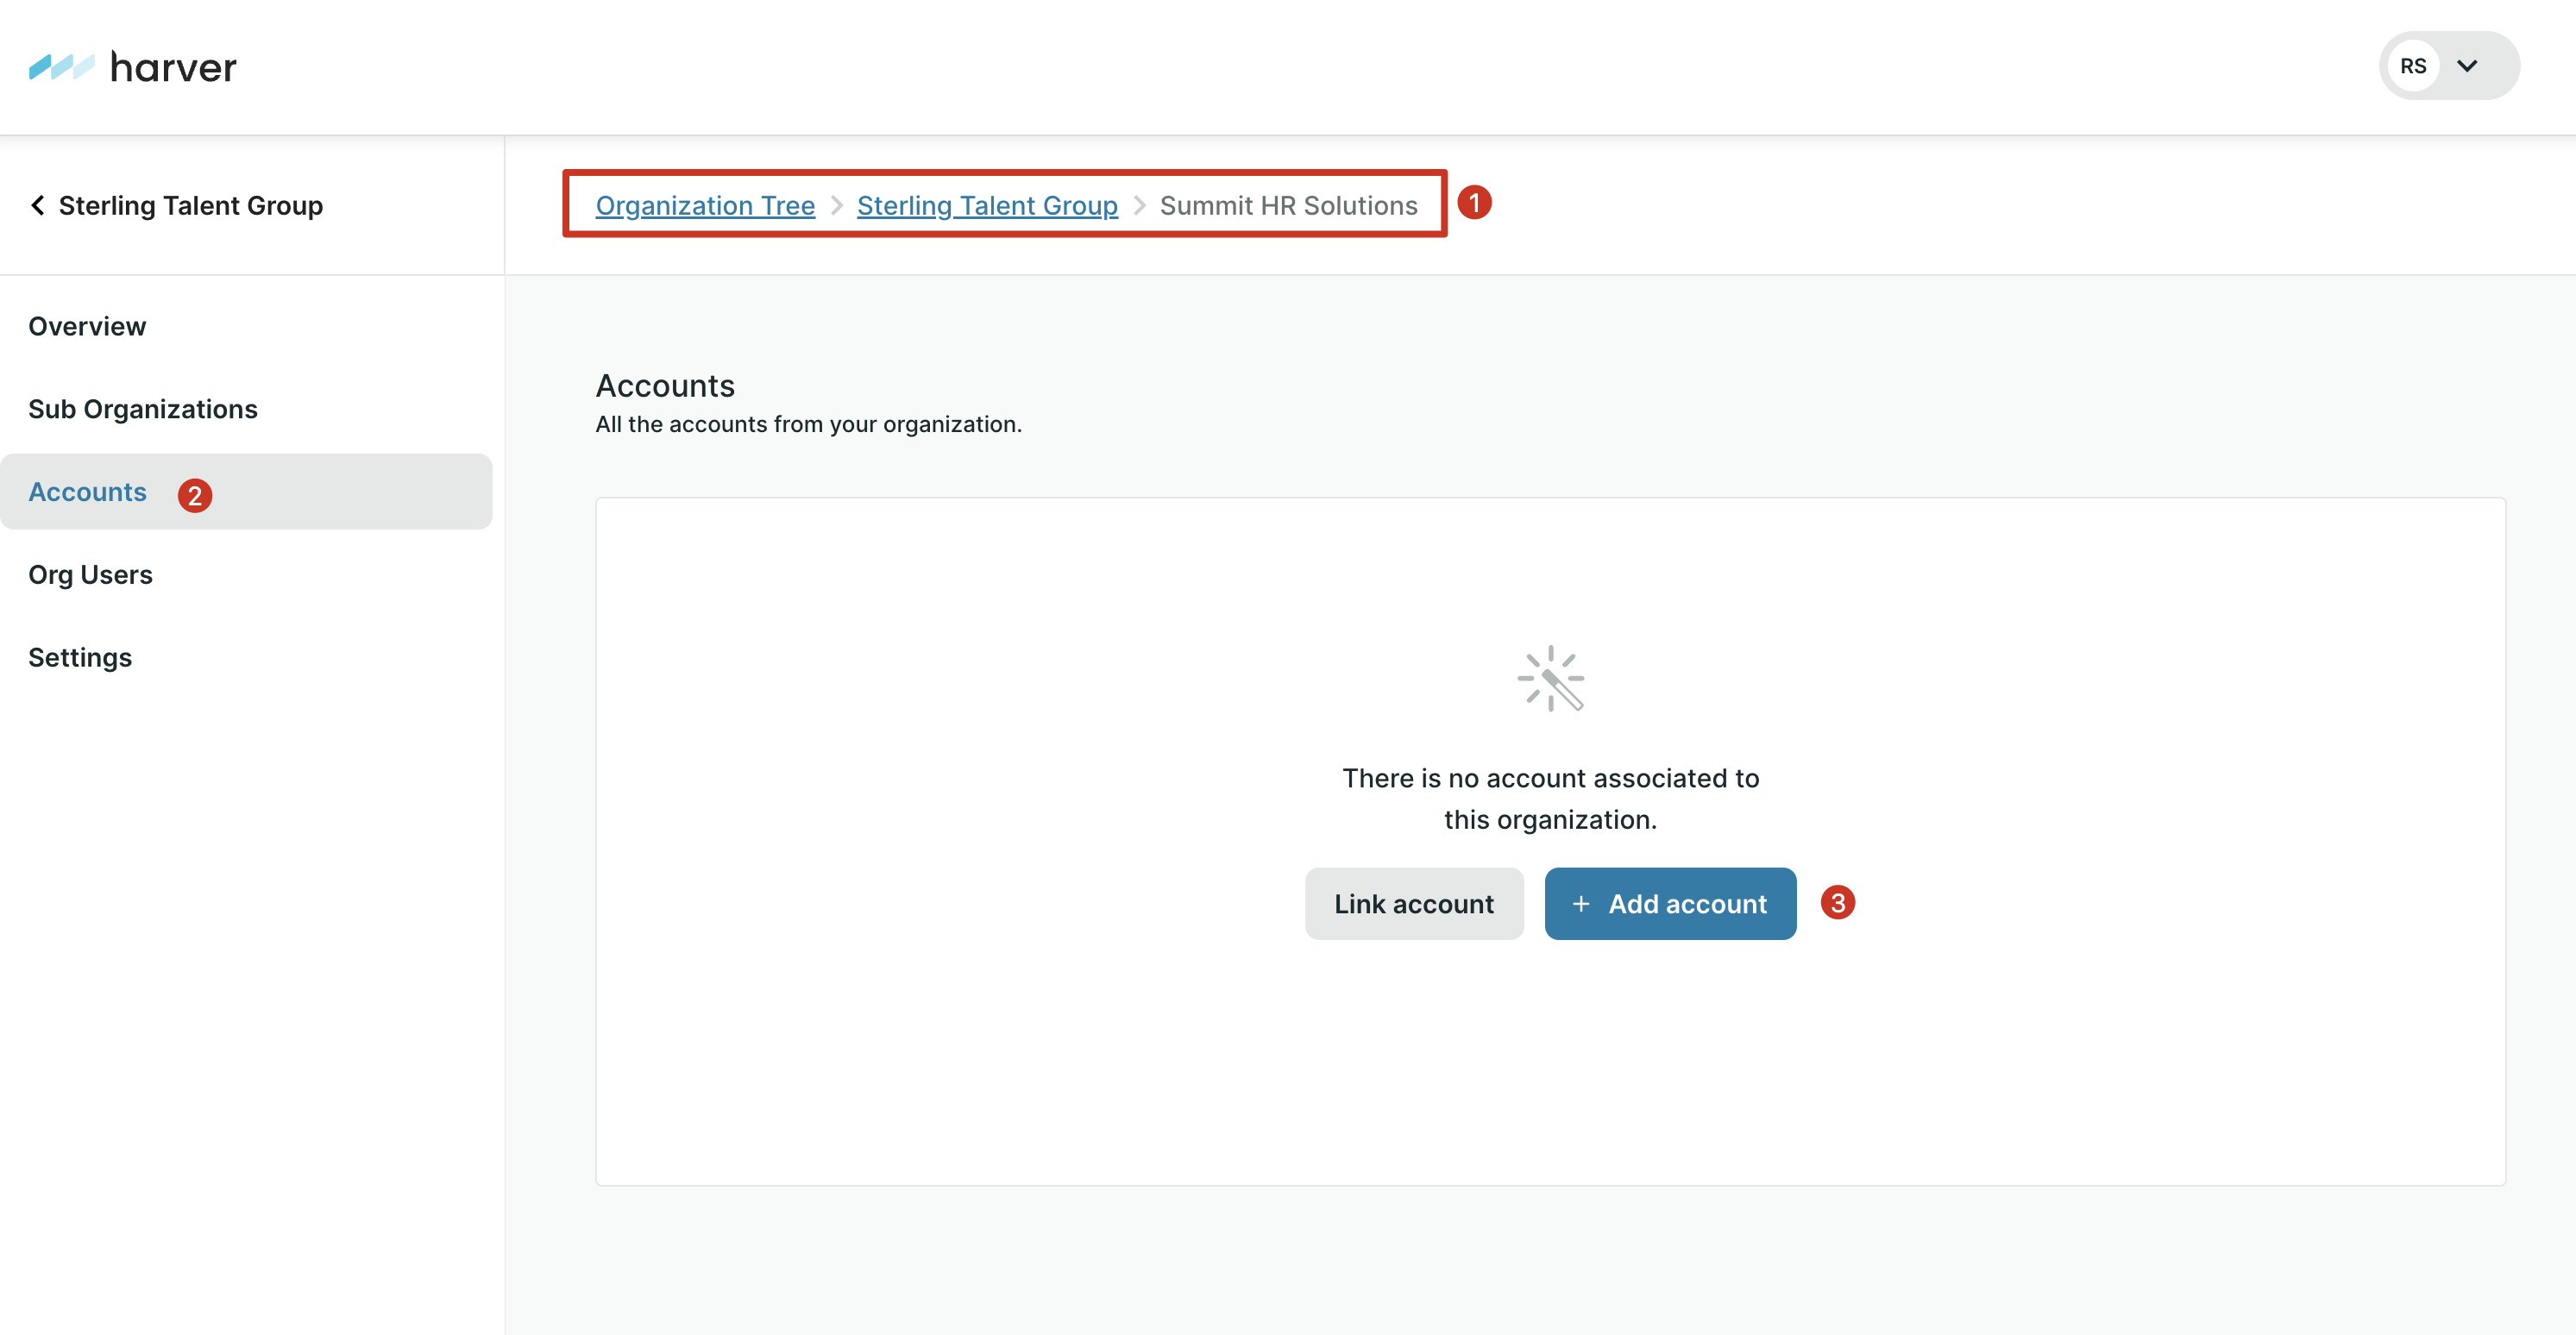2576x1335 pixels.
Task: Follow the Organization Tree breadcrumb link
Action: point(705,205)
